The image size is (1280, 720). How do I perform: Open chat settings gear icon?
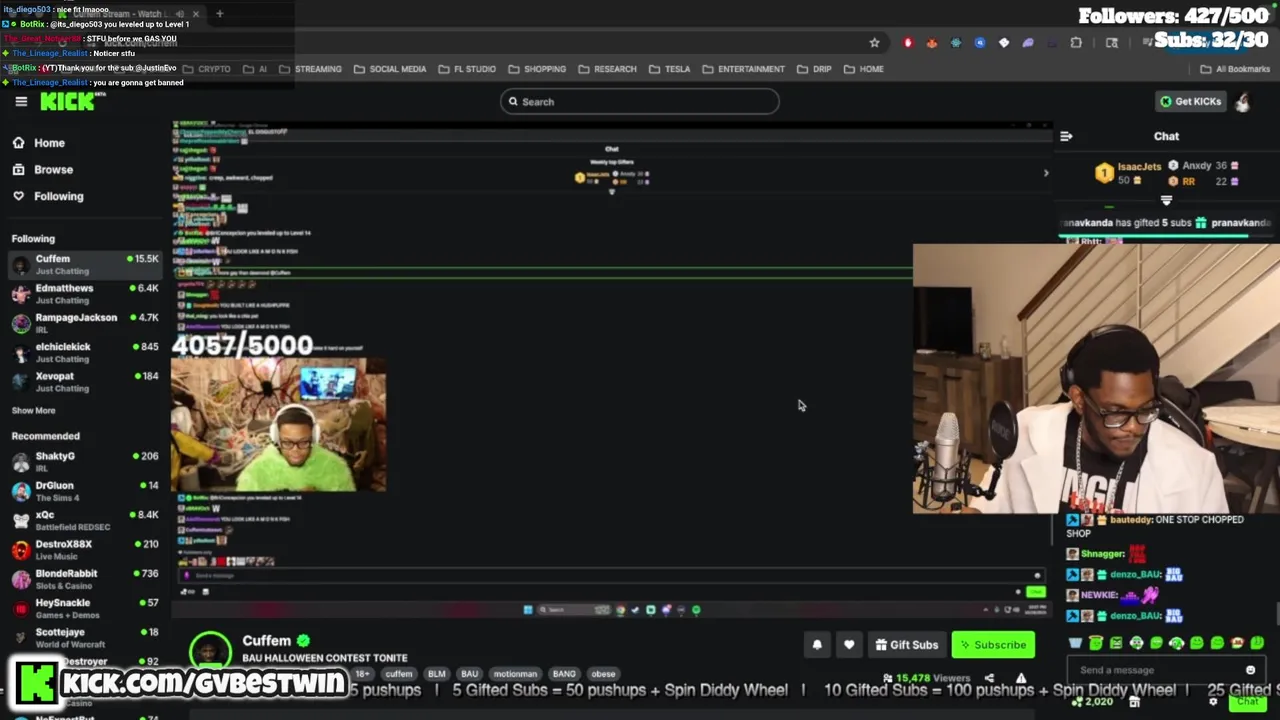coord(1213,702)
